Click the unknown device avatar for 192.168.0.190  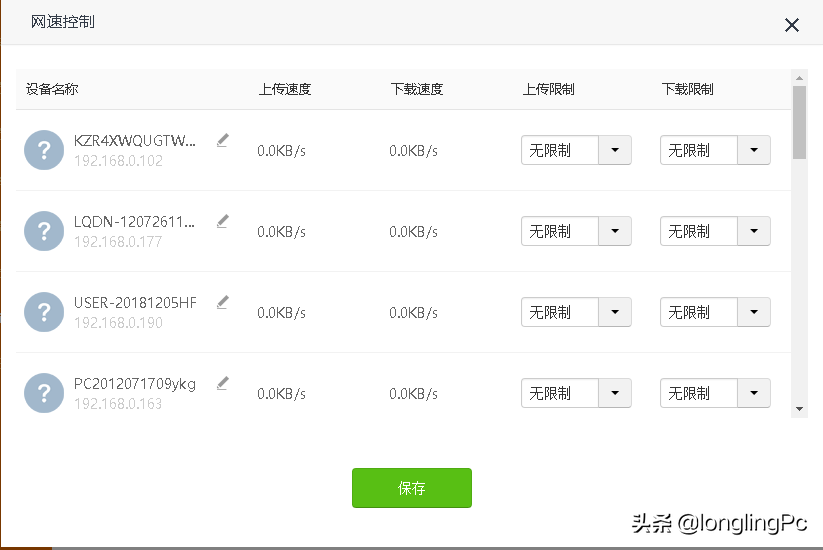tap(44, 312)
